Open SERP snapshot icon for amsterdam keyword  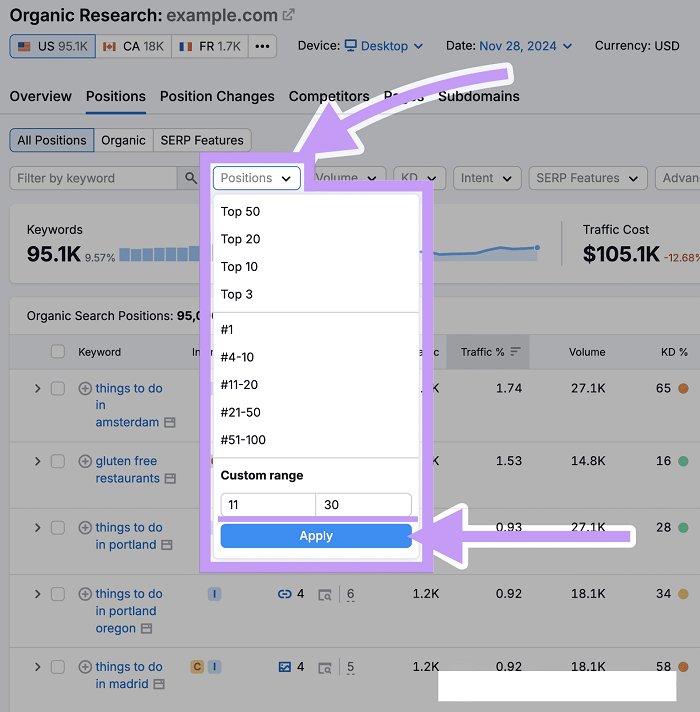[170, 422]
